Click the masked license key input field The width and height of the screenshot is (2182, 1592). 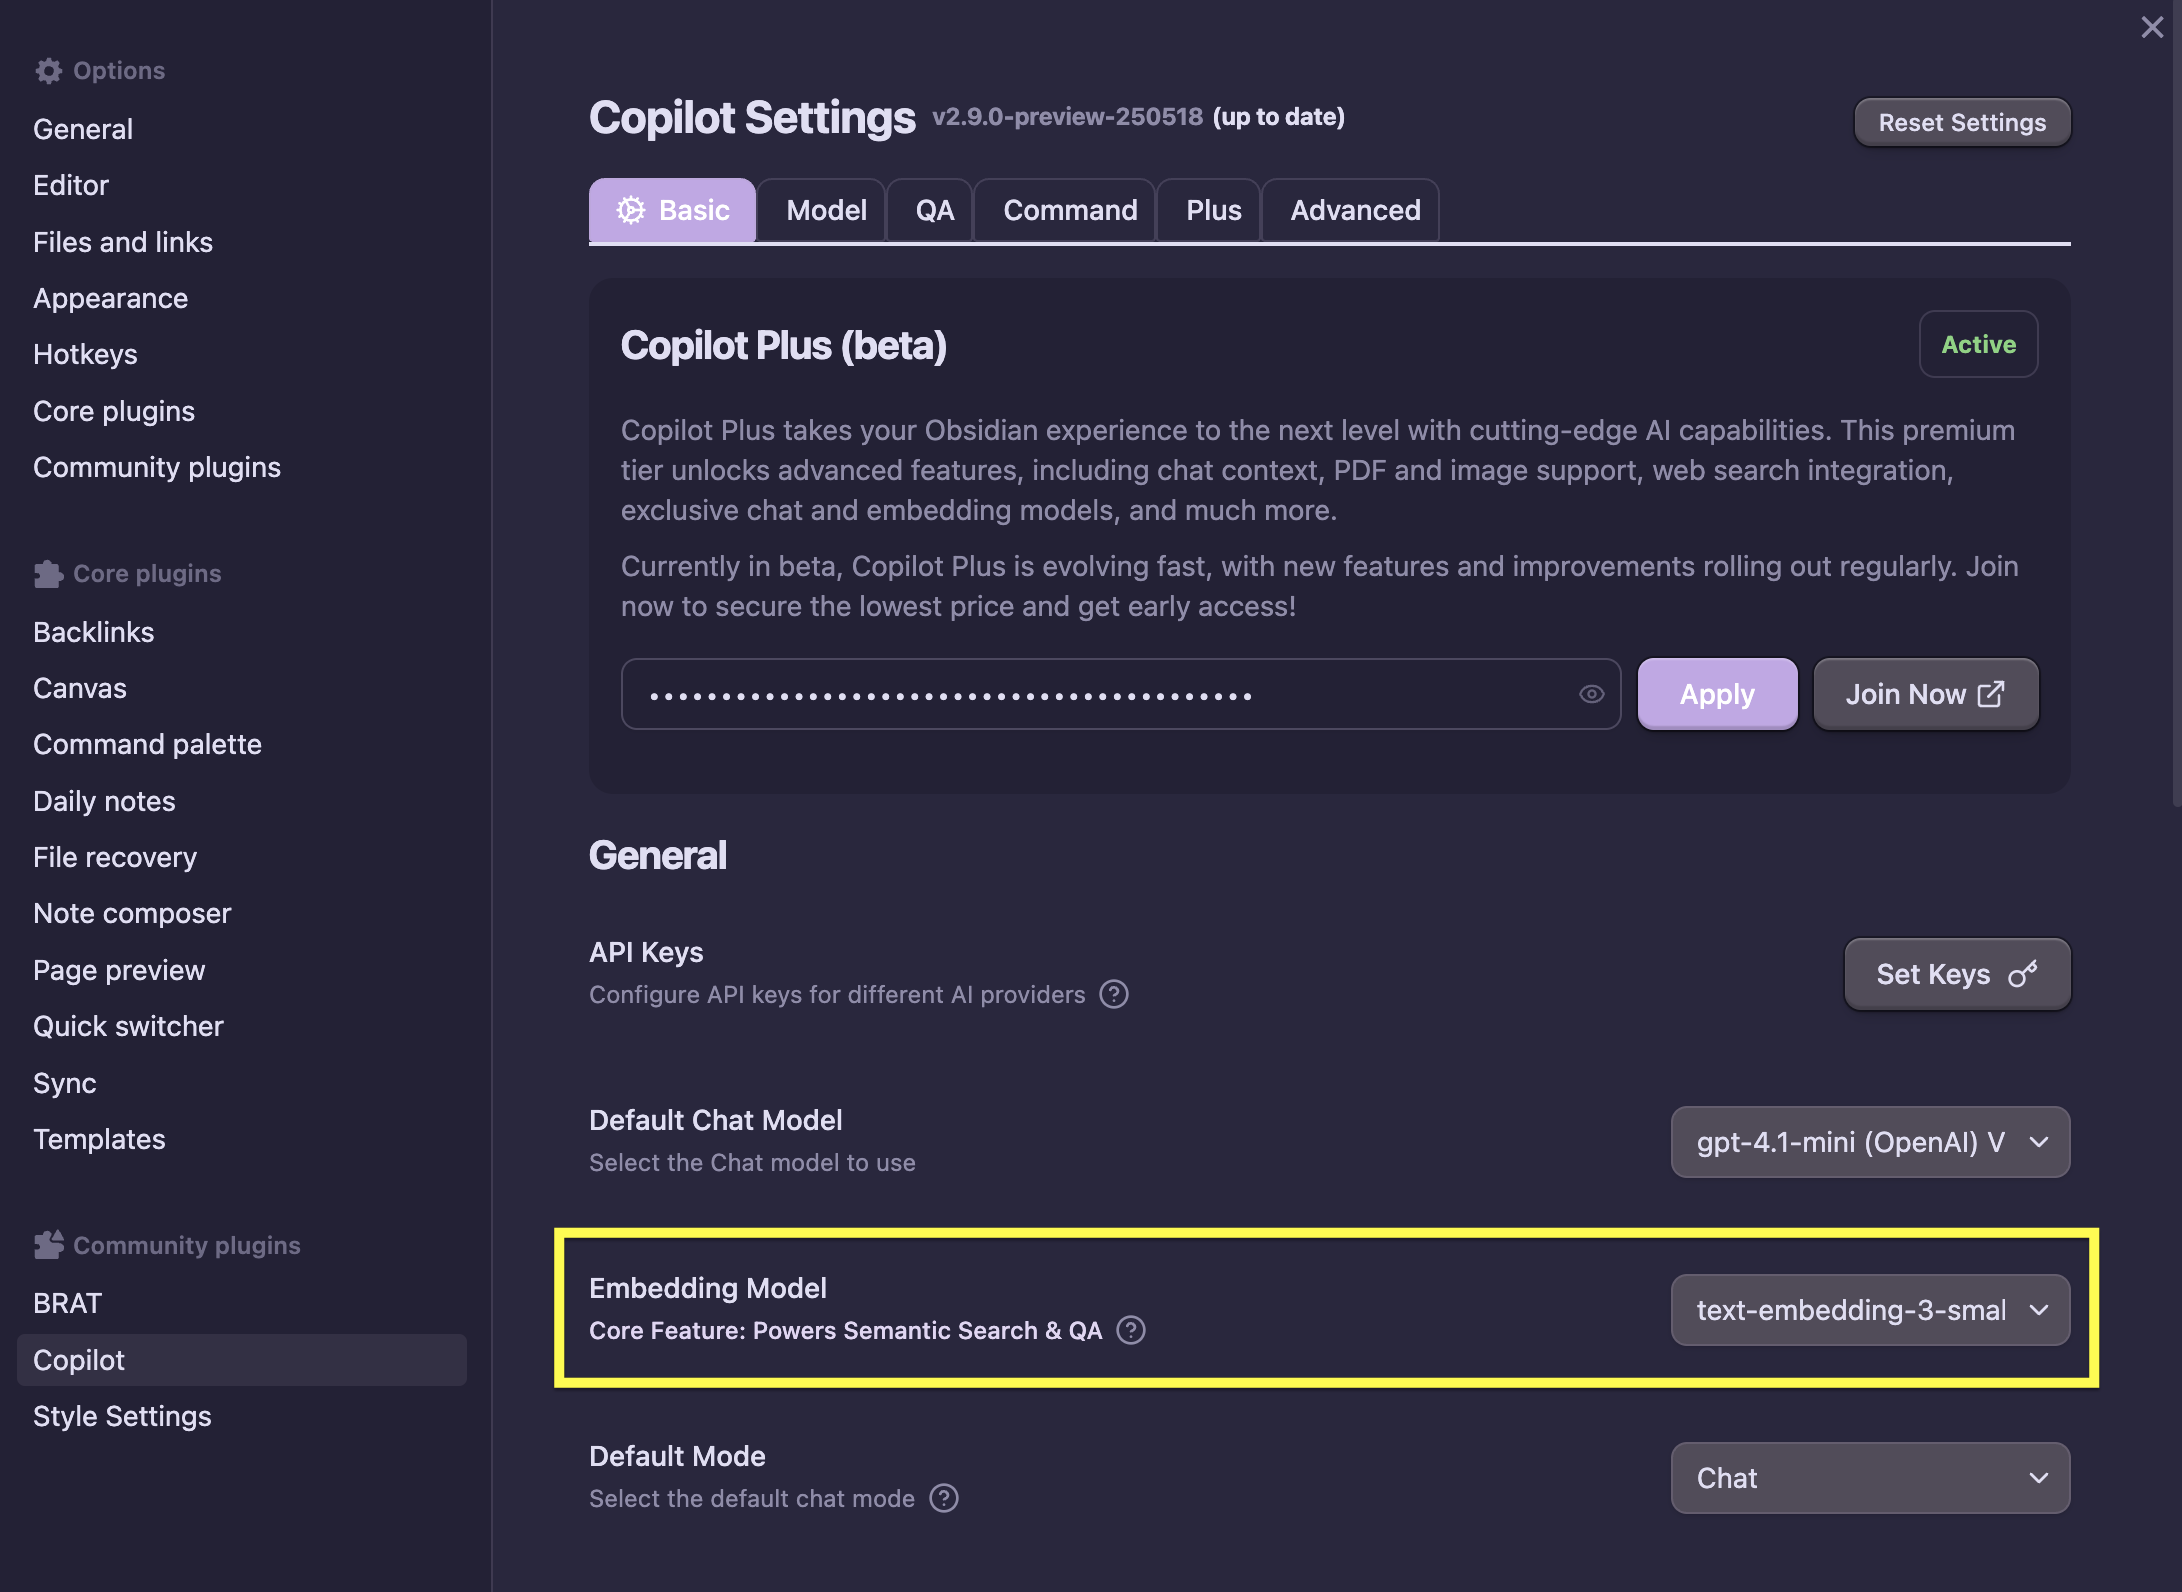[1100, 694]
